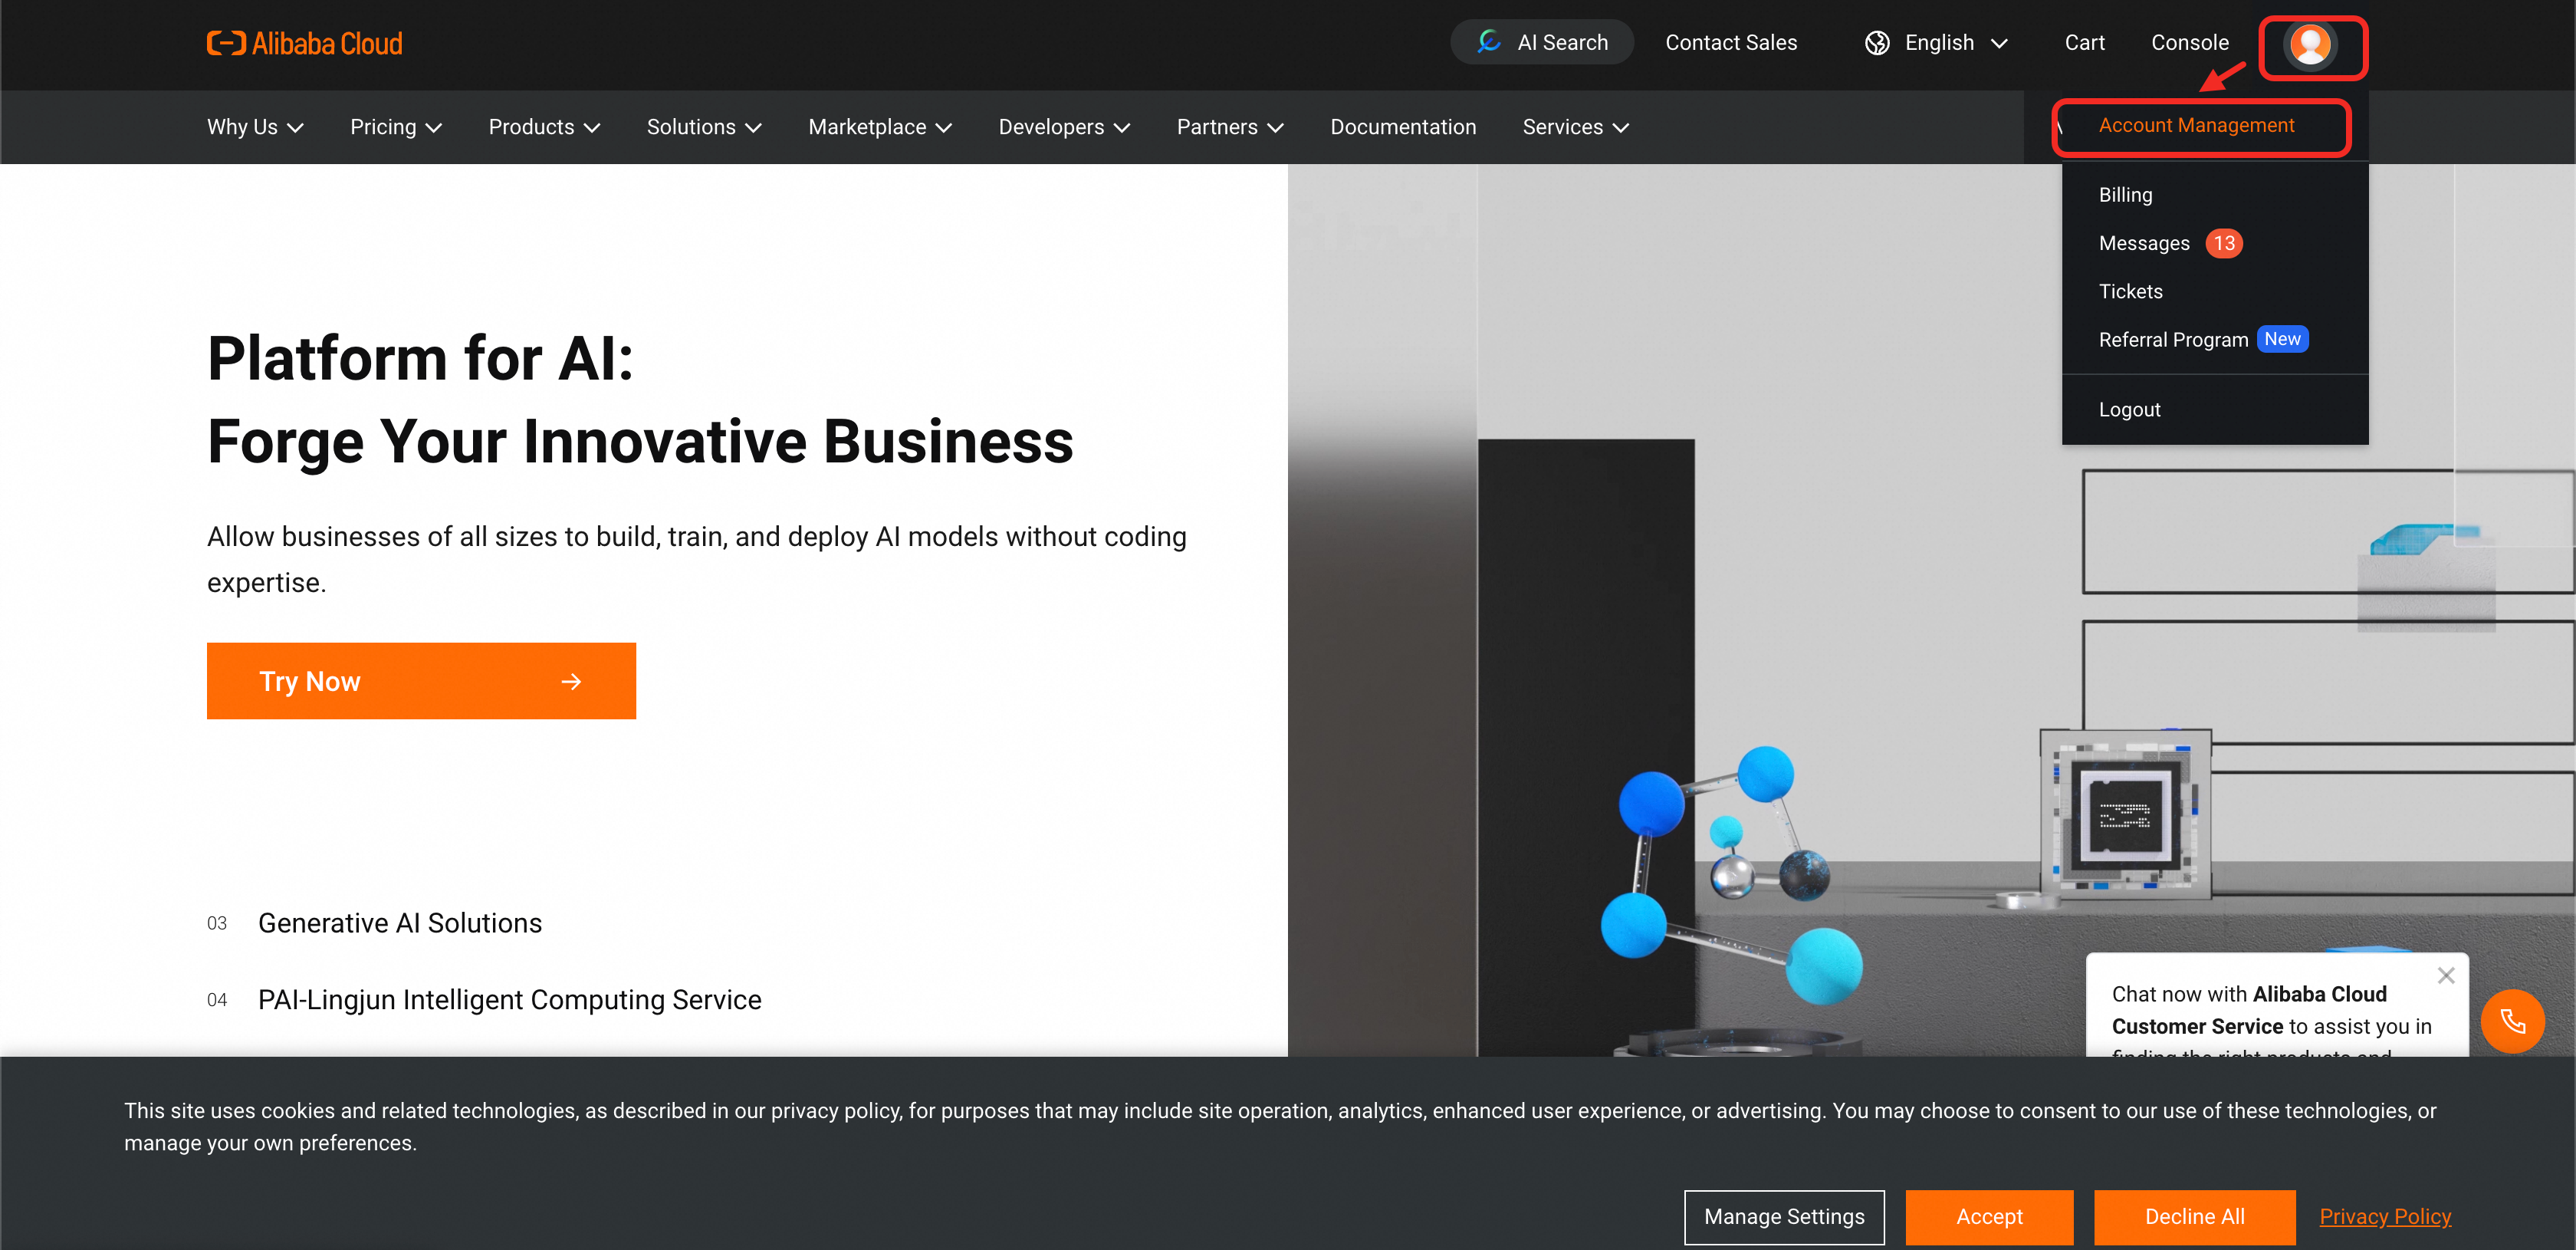Select Generative AI Solutions slide item
Image resolution: width=2576 pixels, height=1250 pixels.
400,923
